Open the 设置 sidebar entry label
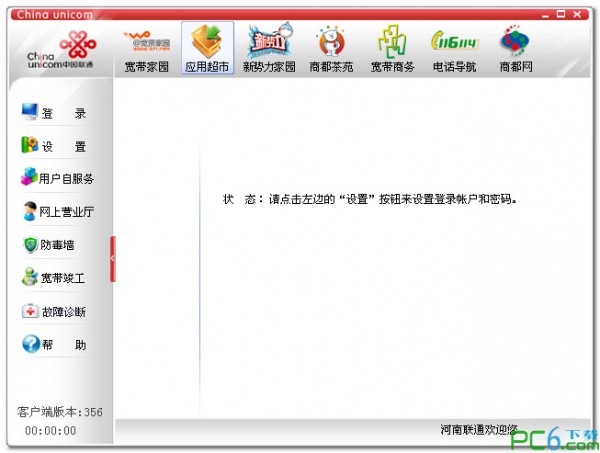This screenshot has height=453, width=600. click(x=64, y=147)
